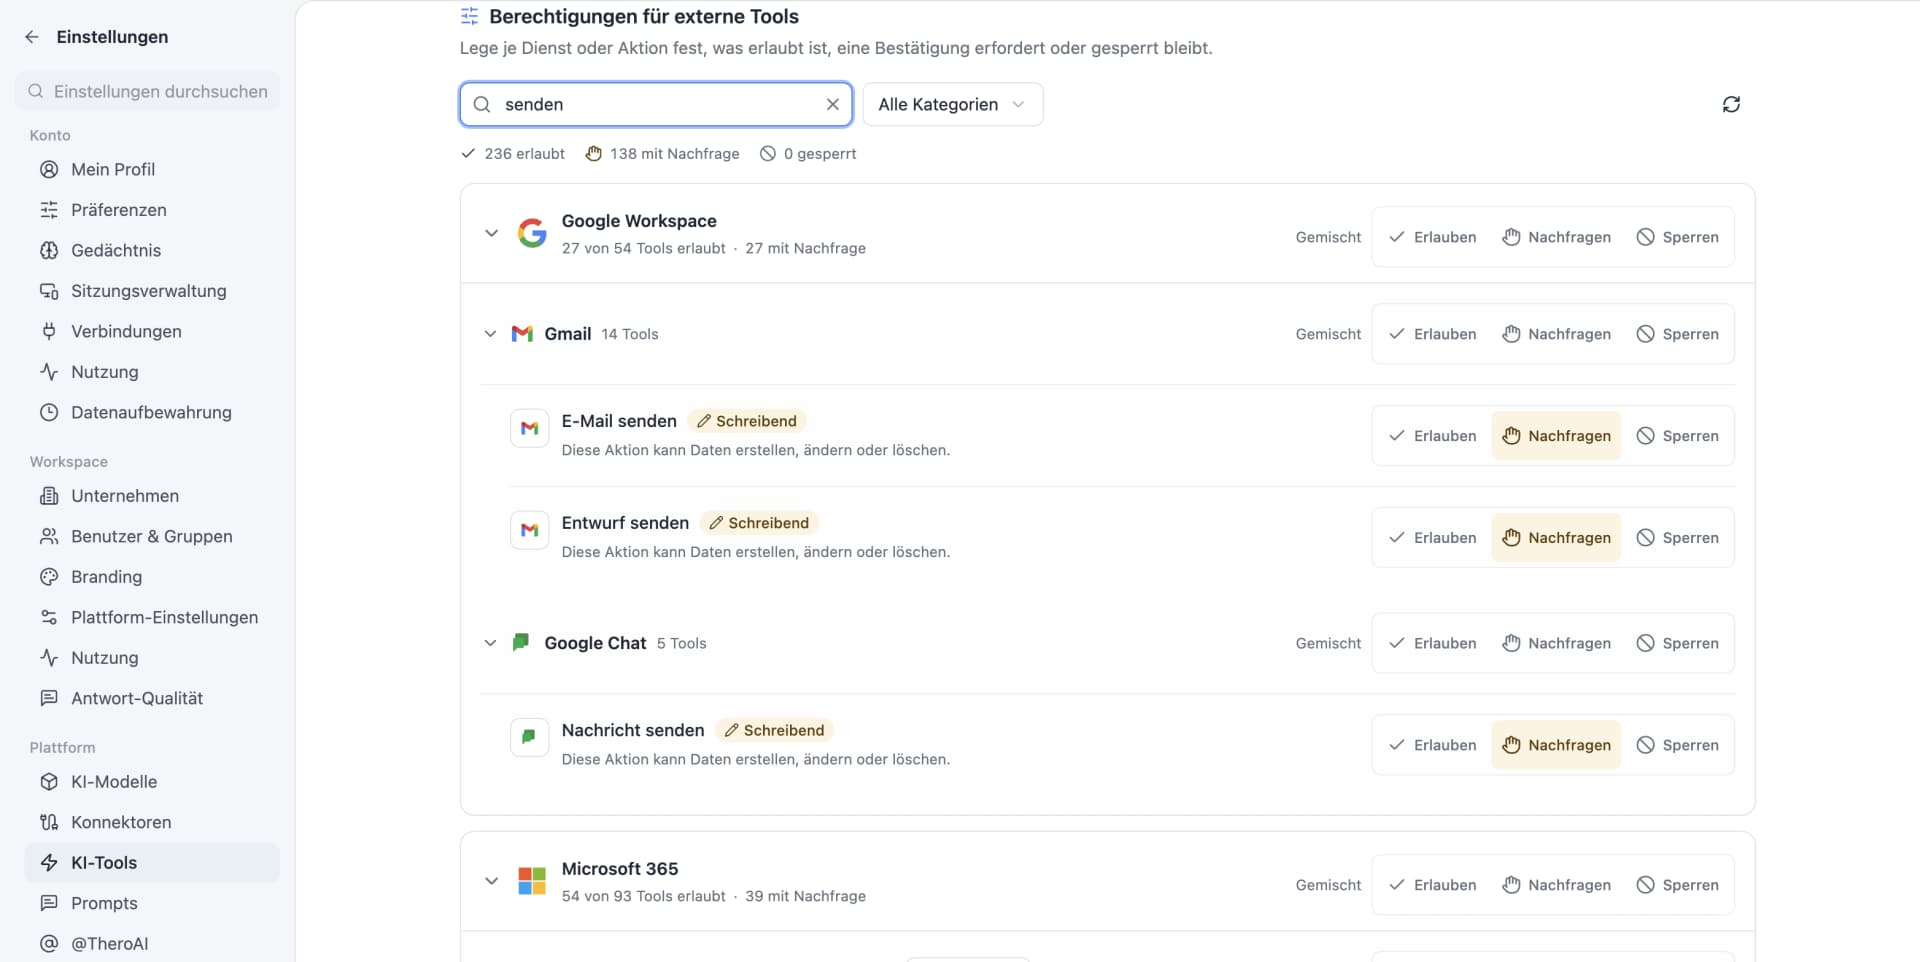
Task: Collapse the Gmail tools group
Action: pos(490,334)
